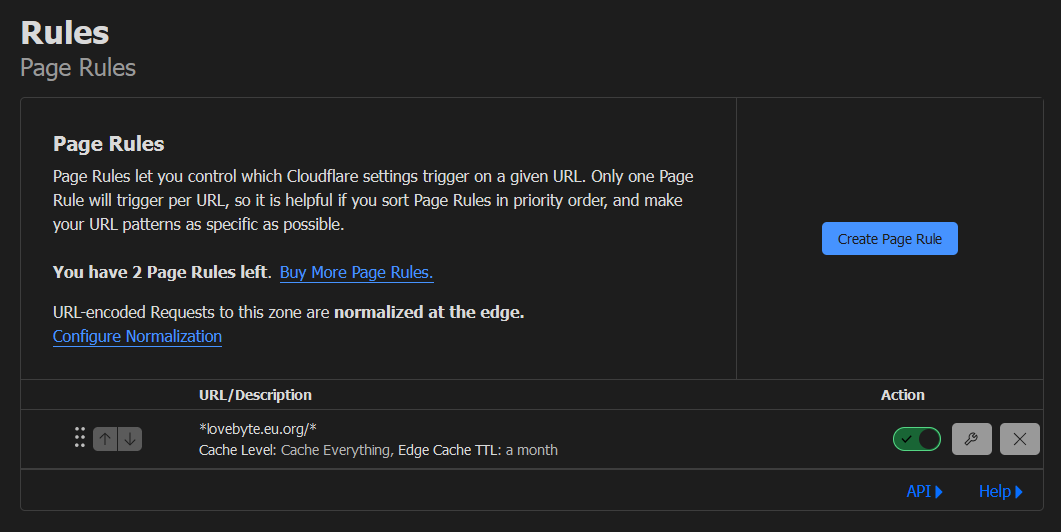
Task: Open the Configure Normalization link
Action: (137, 336)
